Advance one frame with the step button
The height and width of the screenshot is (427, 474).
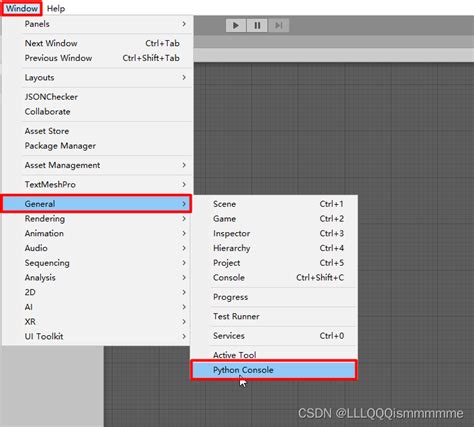point(278,25)
